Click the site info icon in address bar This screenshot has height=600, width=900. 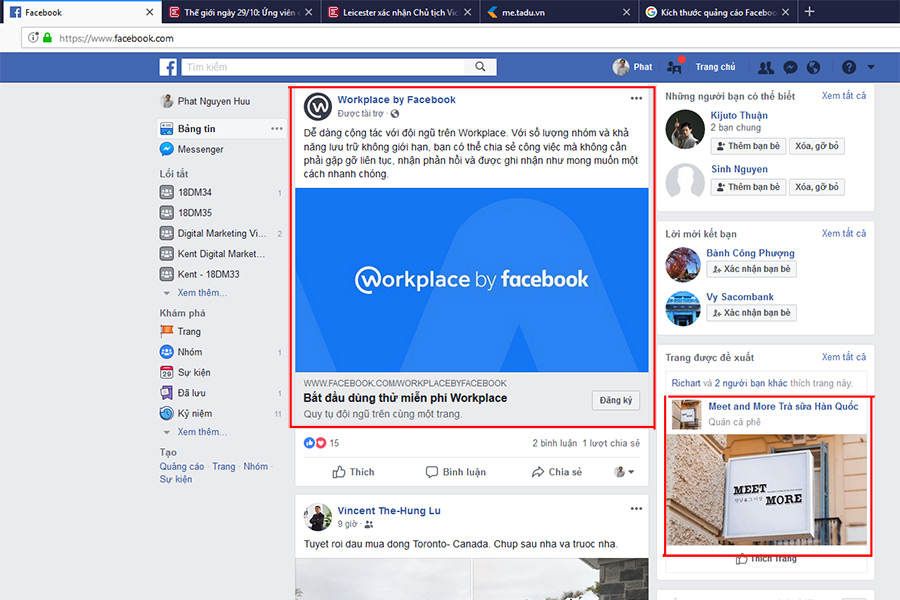pos(33,38)
